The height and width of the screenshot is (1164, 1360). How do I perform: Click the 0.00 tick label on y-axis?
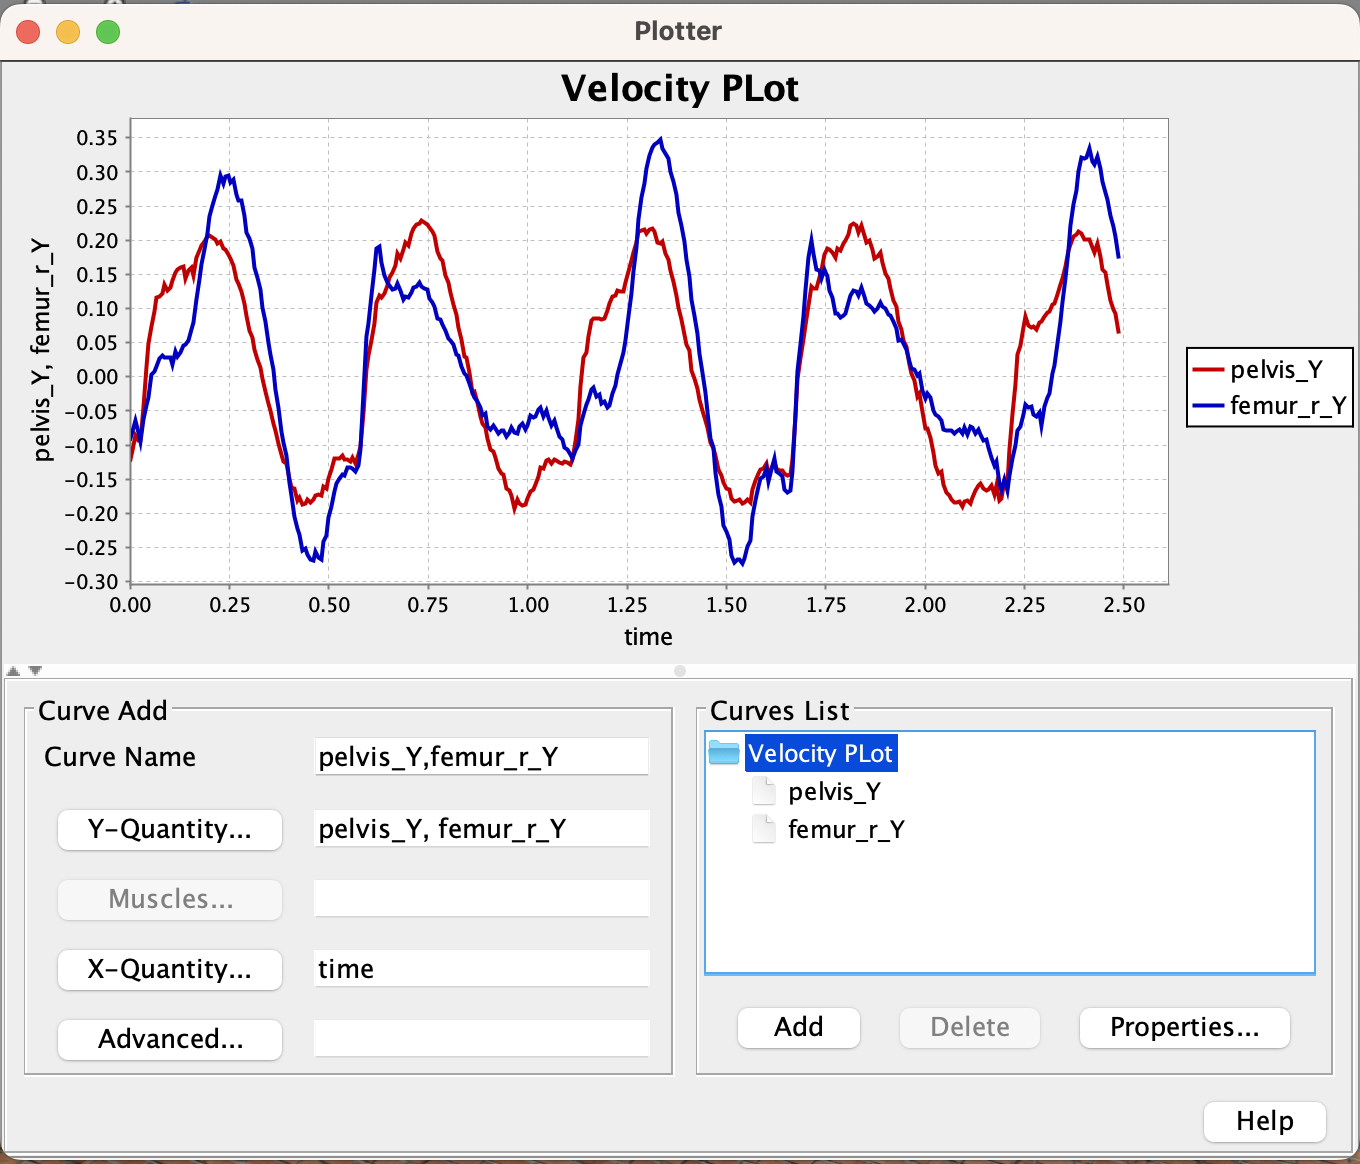pyautogui.click(x=97, y=377)
